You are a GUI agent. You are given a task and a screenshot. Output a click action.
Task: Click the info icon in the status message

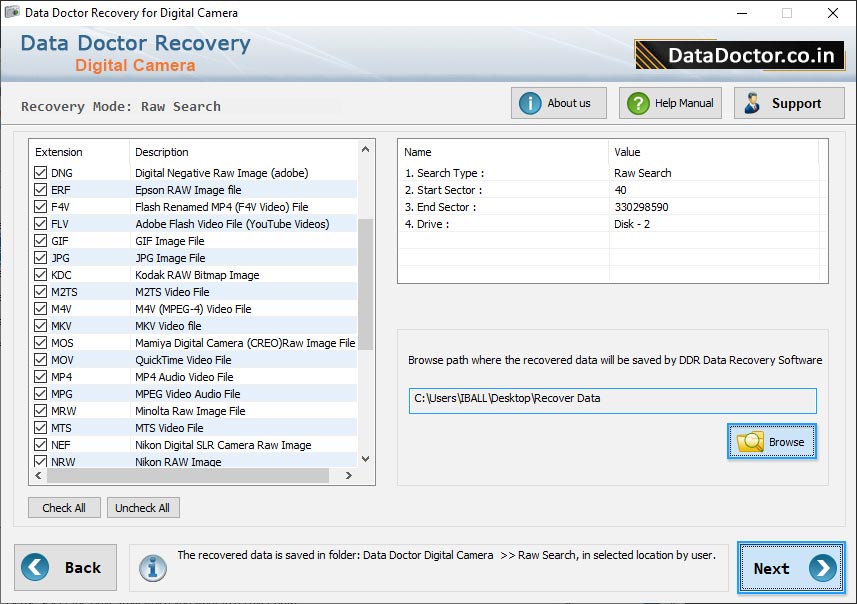click(x=152, y=568)
